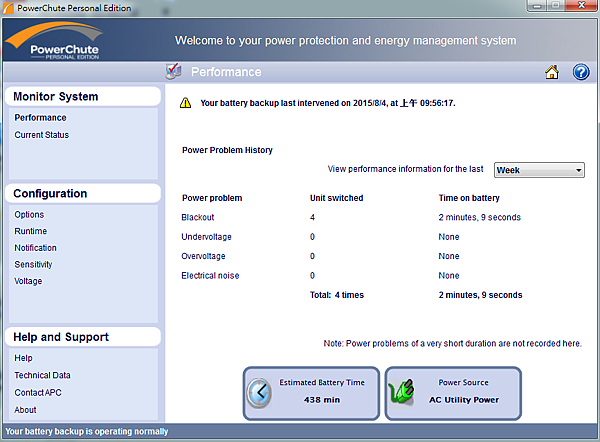Screen dimensions: 600x442
Task: Click the Performance checklist icon
Action: pyautogui.click(x=173, y=71)
